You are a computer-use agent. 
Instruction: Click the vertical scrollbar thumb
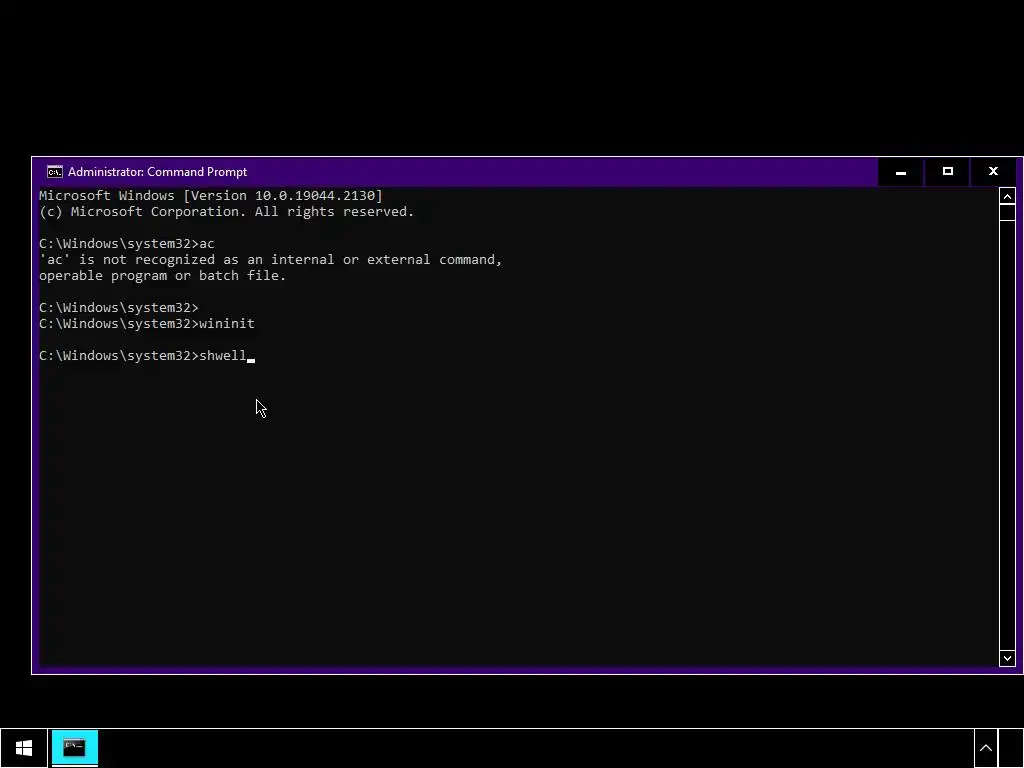[x=1007, y=213]
